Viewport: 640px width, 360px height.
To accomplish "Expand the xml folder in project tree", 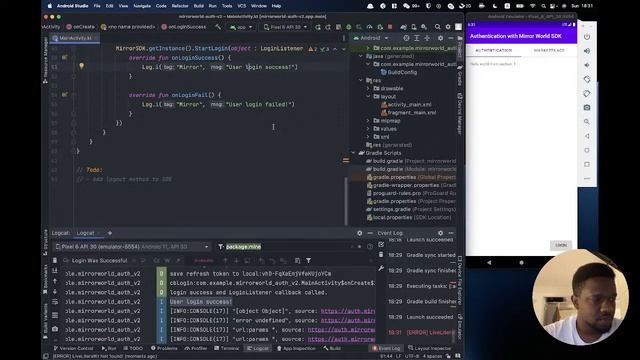I will coord(368,137).
